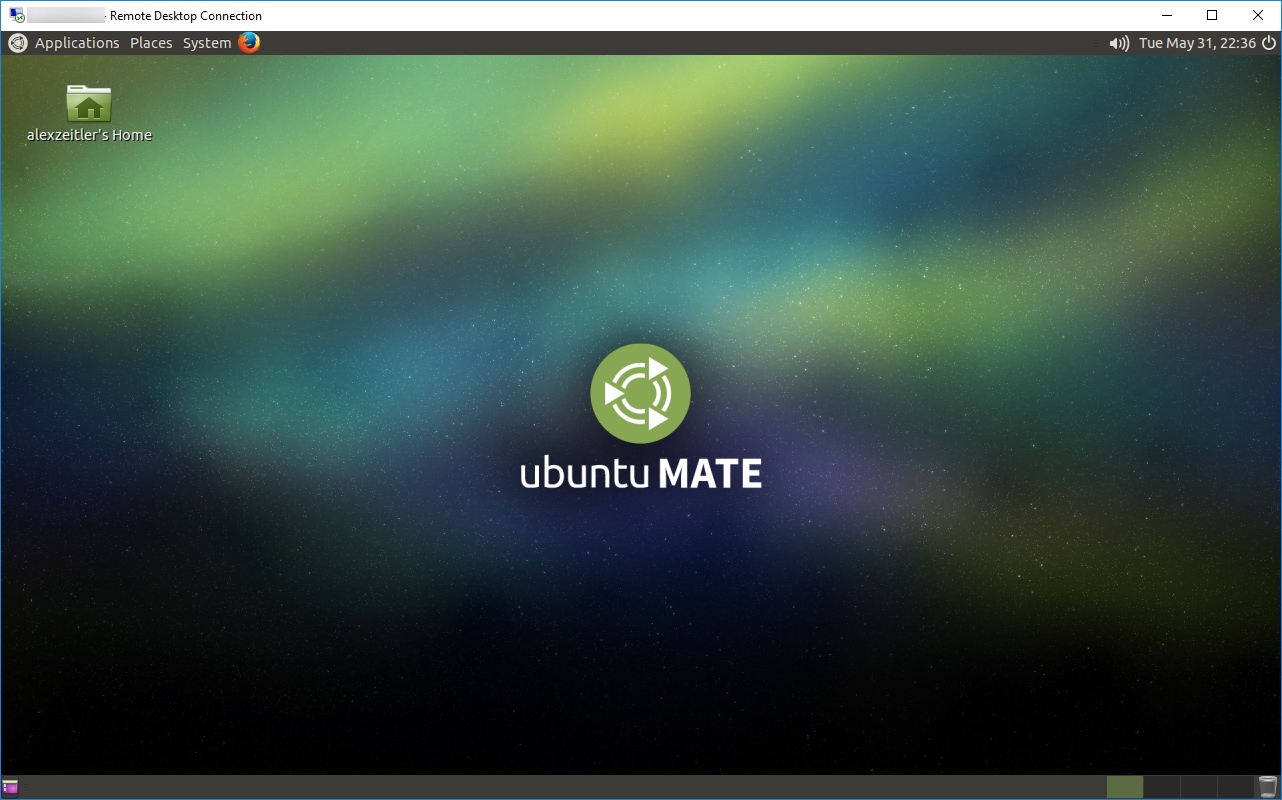Close the Remote Desktop Connection window

1258,15
